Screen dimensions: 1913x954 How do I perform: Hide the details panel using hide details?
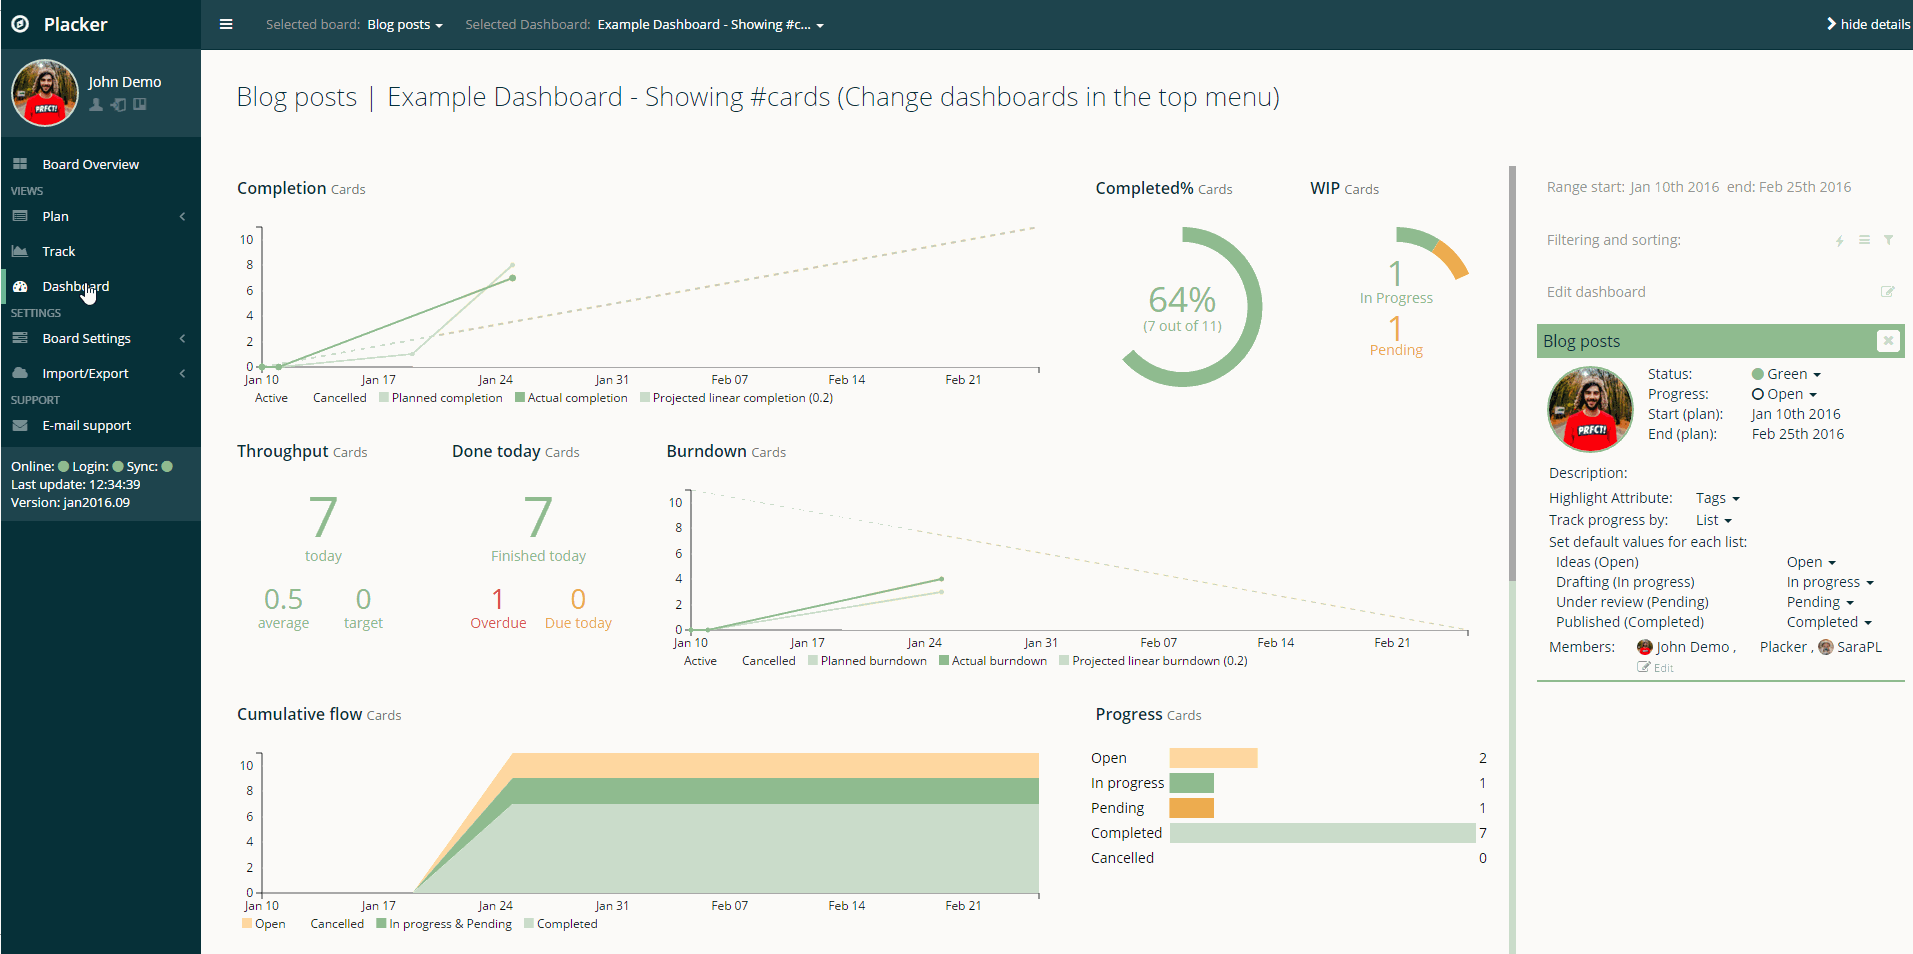[x=1867, y=24]
